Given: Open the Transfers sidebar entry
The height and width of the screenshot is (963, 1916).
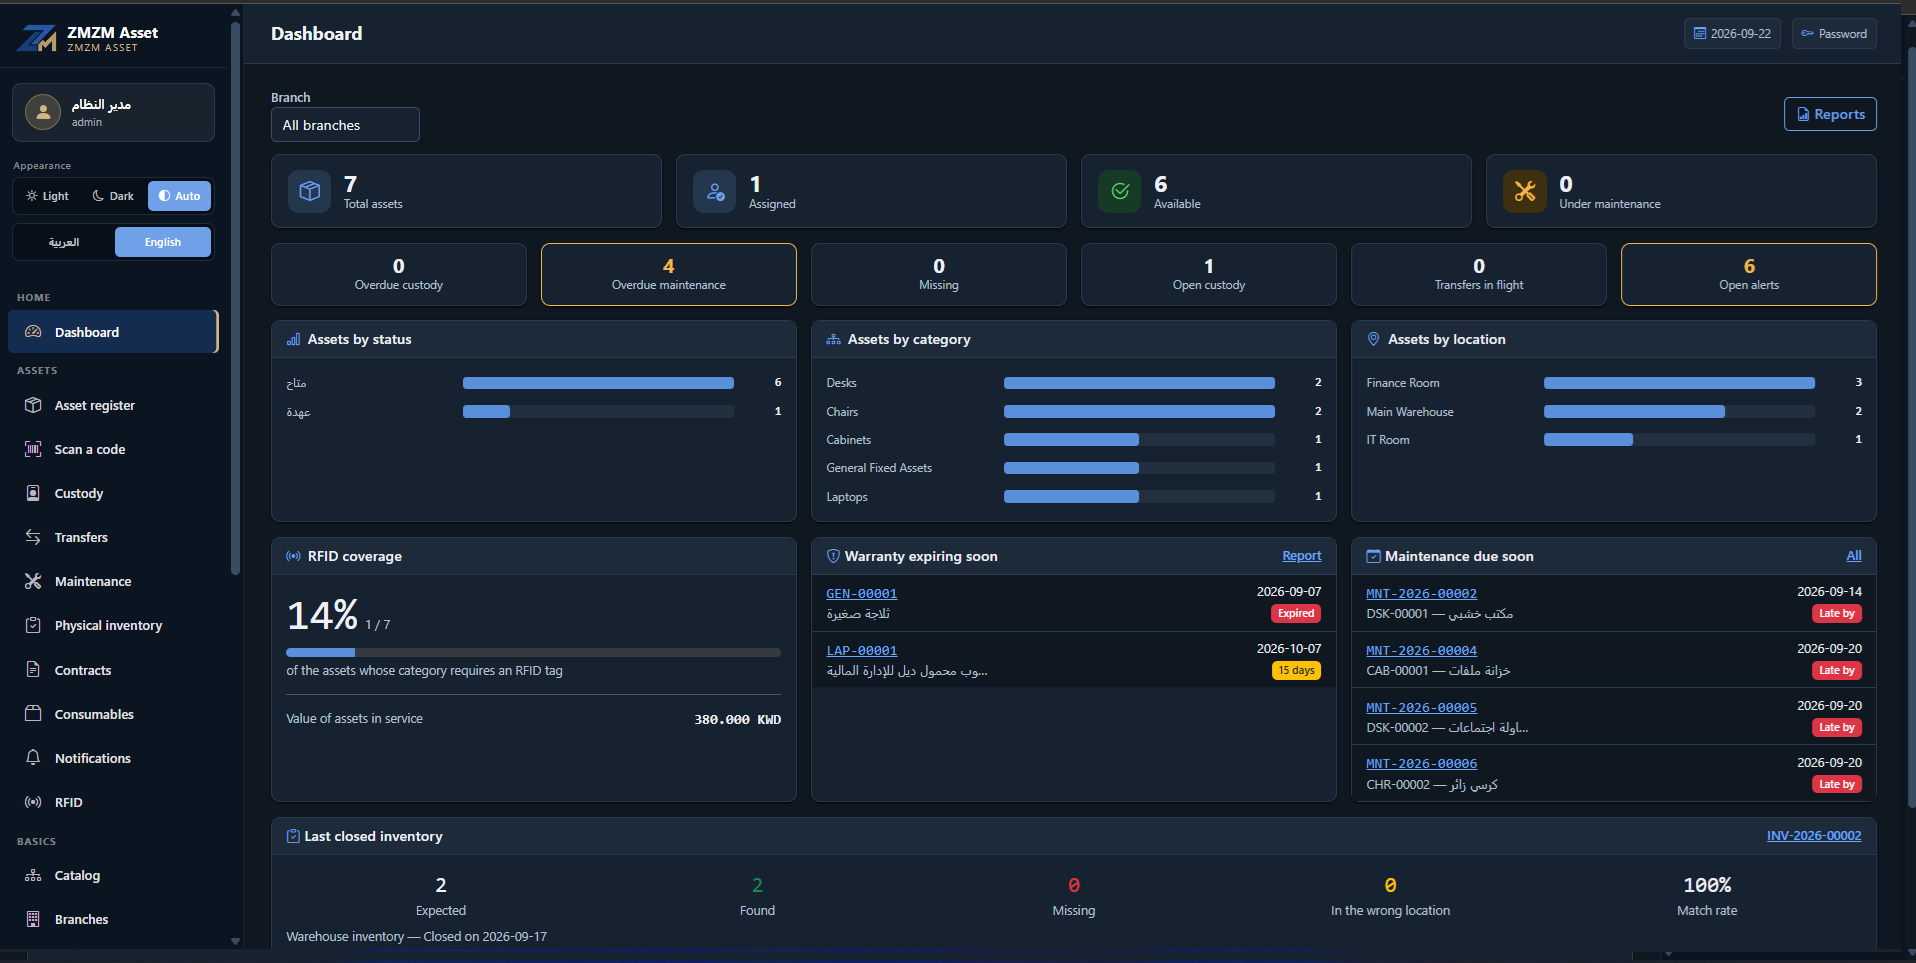Looking at the screenshot, I should click(113, 537).
